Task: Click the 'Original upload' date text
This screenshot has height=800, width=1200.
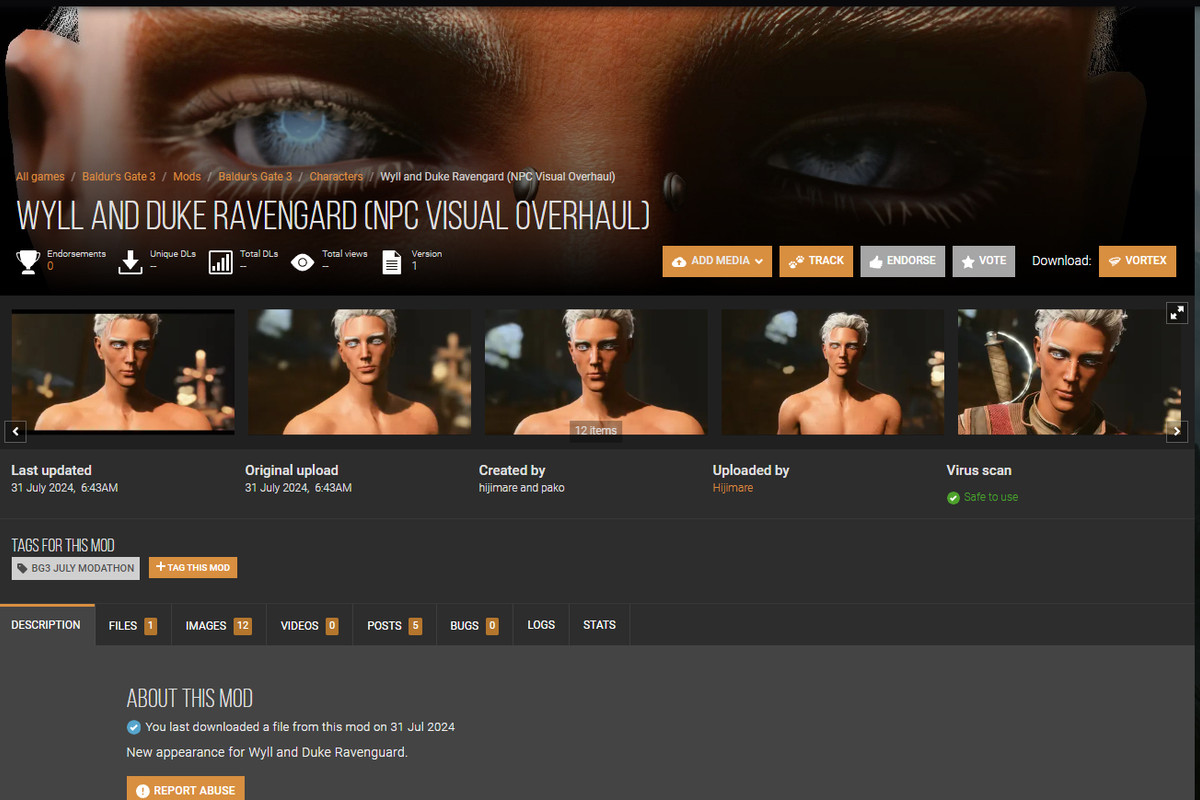Action: (298, 488)
